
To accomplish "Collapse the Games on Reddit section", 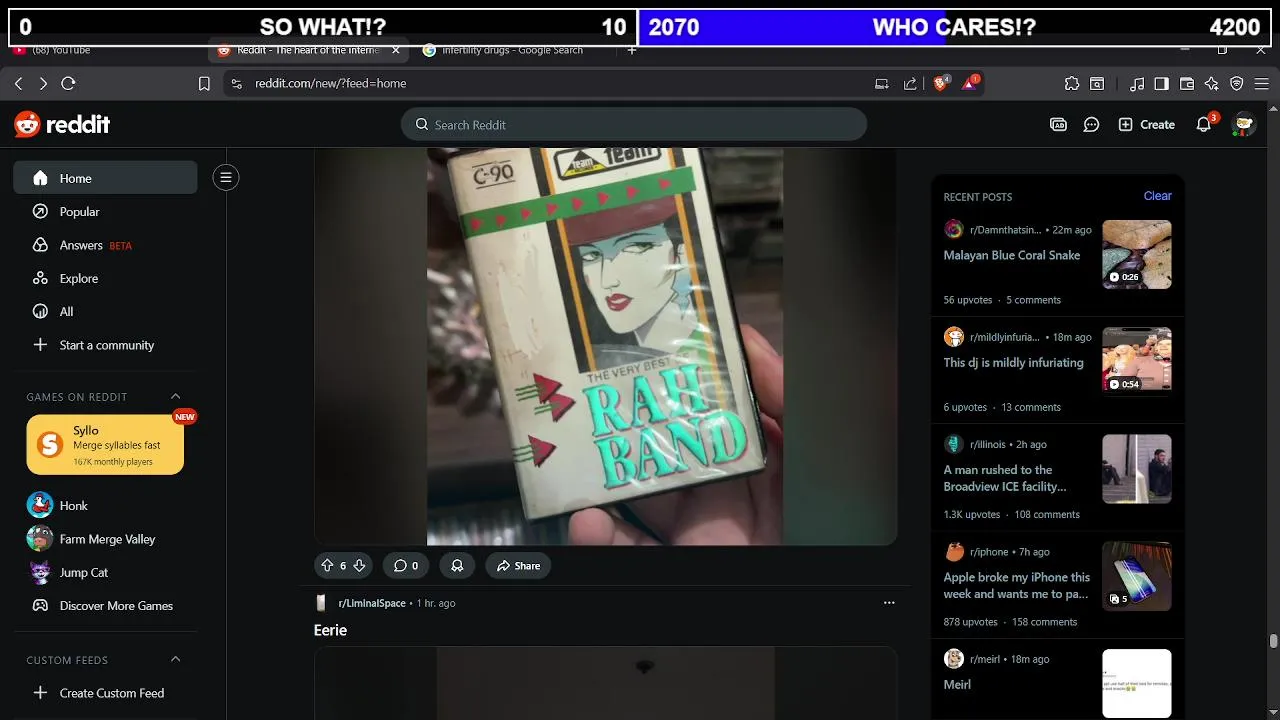I will point(175,397).
